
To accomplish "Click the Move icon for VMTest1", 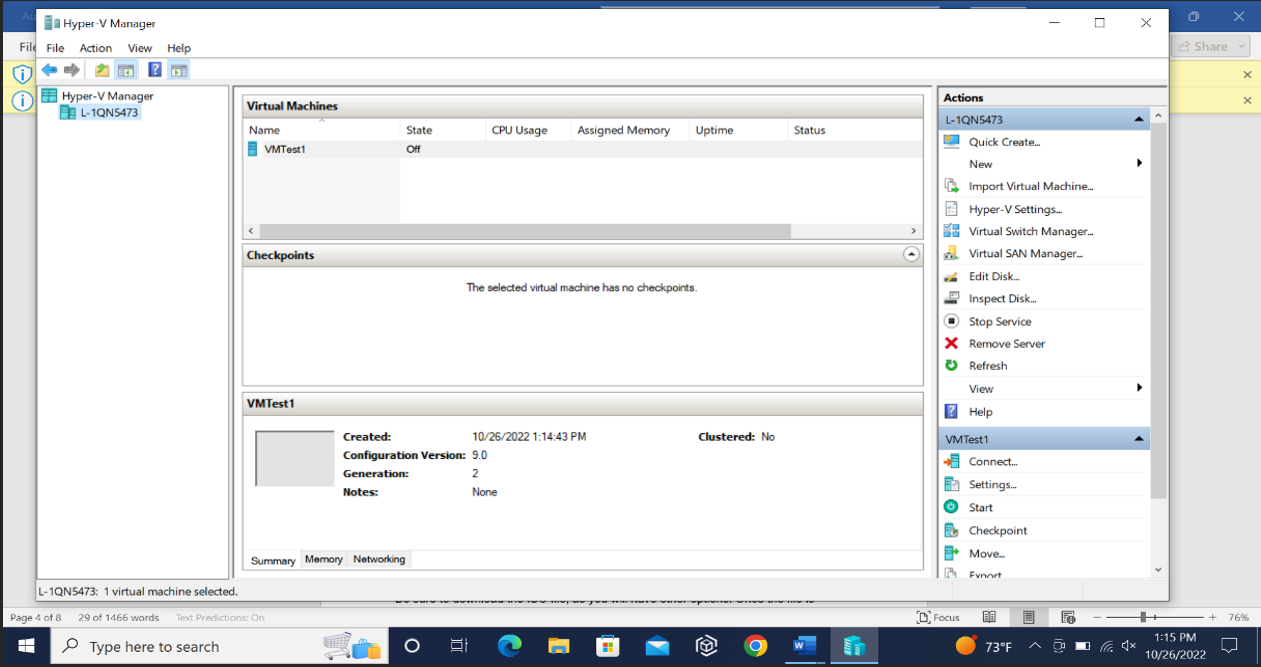I will click(952, 553).
